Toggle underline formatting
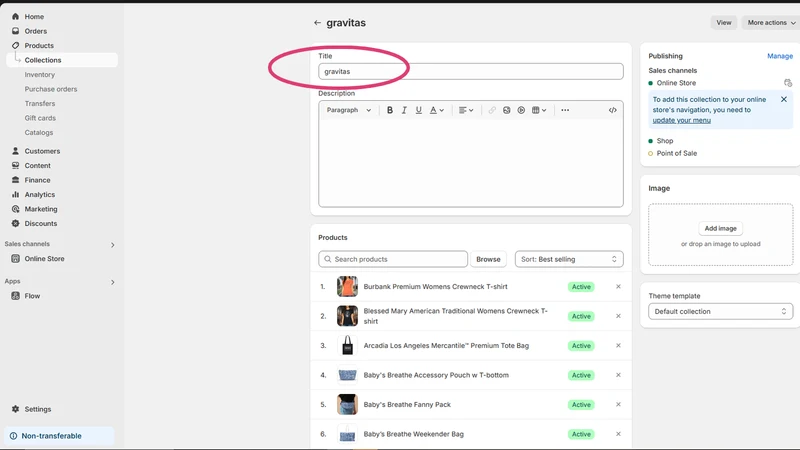 pyautogui.click(x=418, y=110)
